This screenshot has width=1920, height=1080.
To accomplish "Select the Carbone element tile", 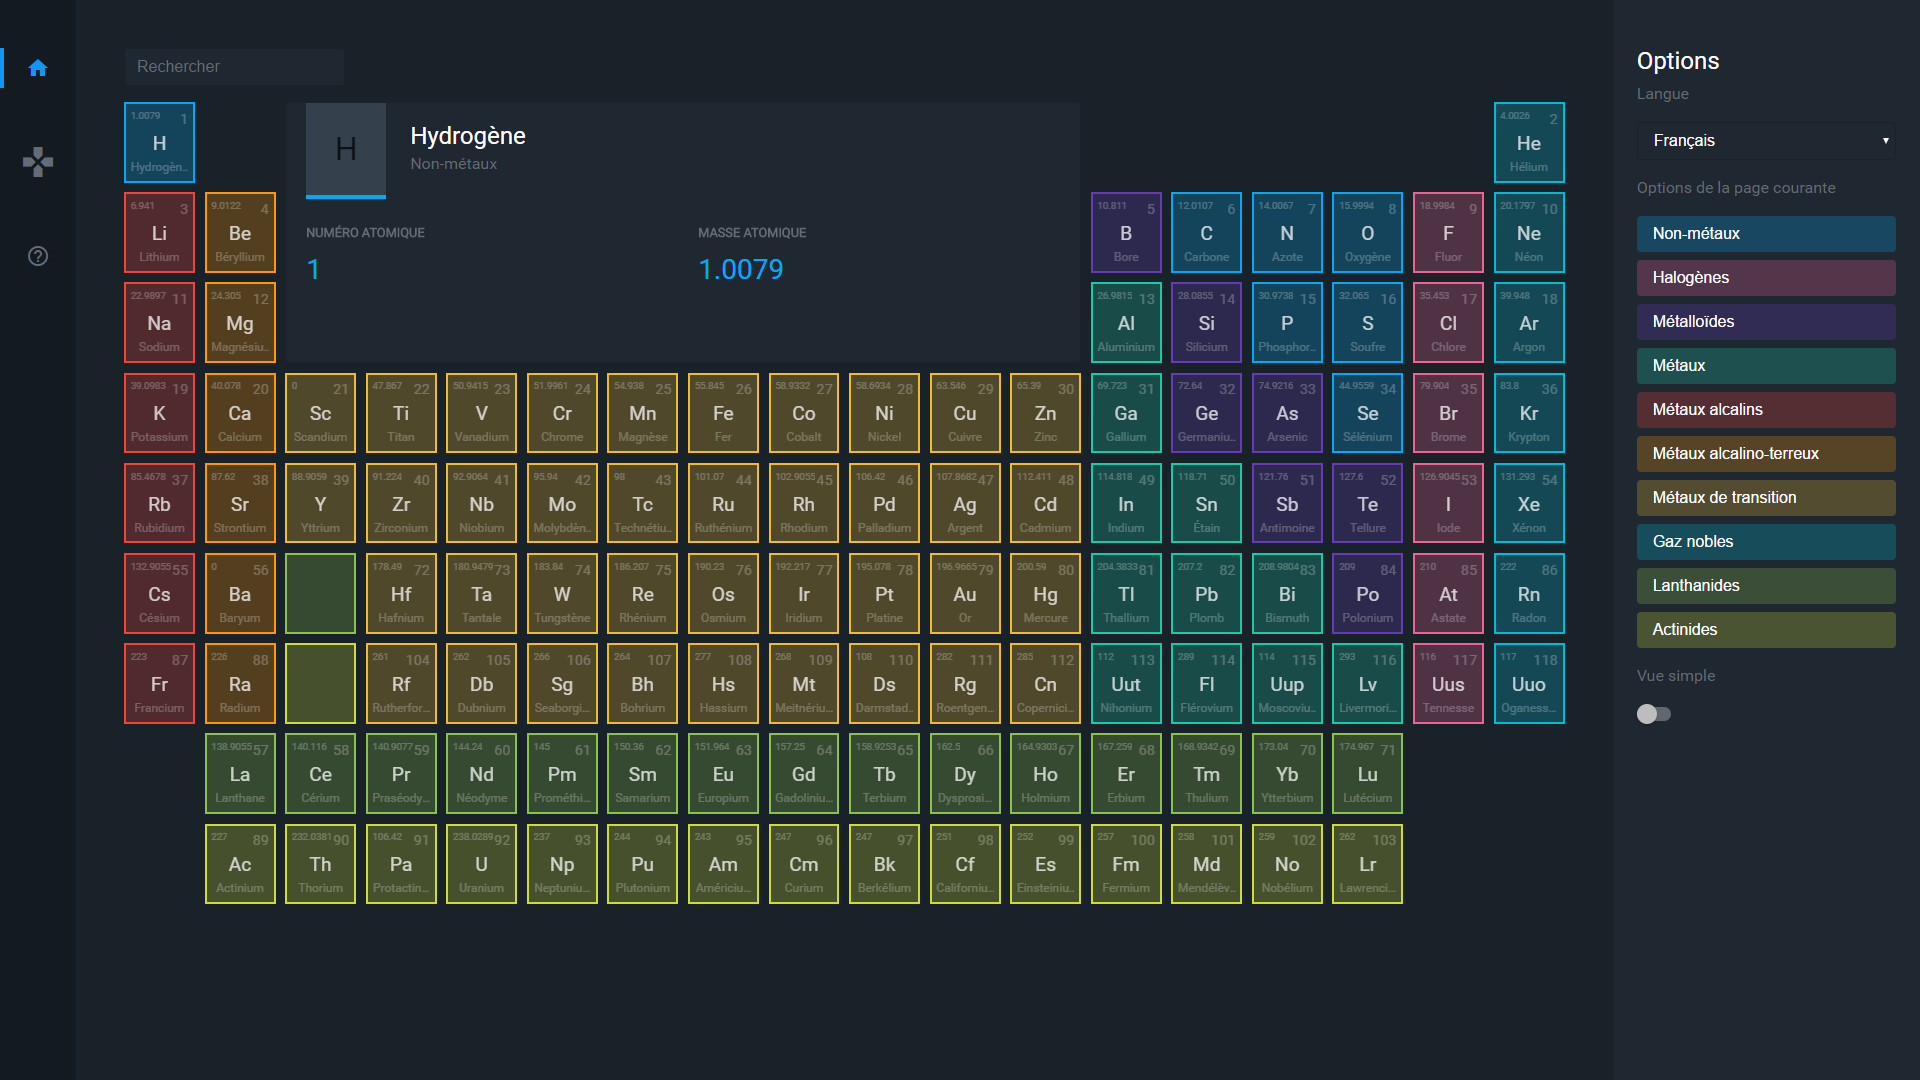I will (x=1206, y=232).
